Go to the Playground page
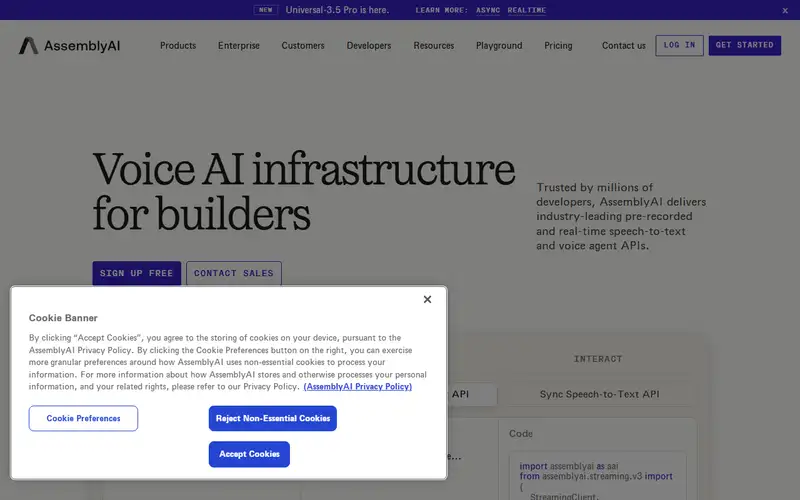This screenshot has width=800, height=500. tap(499, 45)
